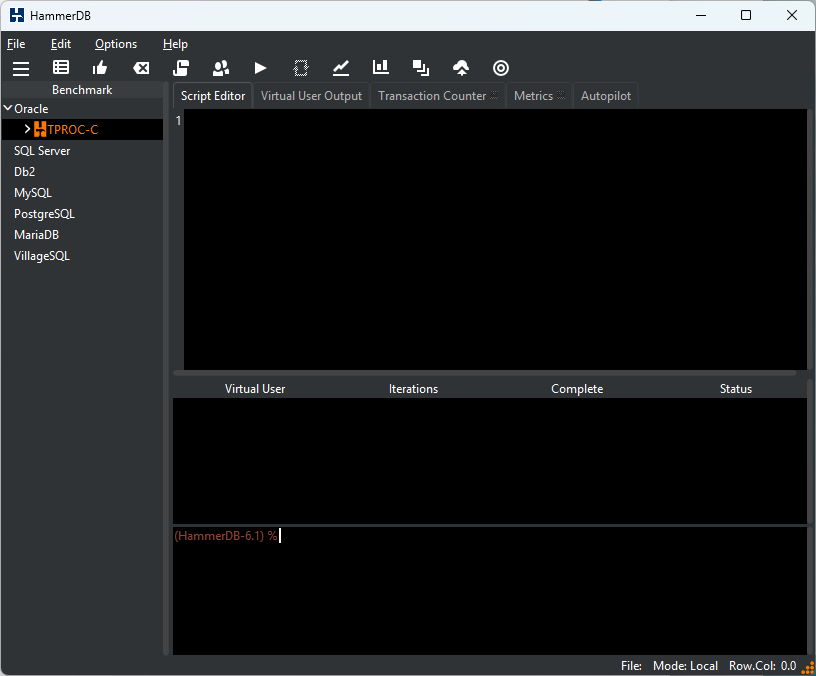The height and width of the screenshot is (676, 816).
Task: Click the Oracle label in tree
Action: 31,109
